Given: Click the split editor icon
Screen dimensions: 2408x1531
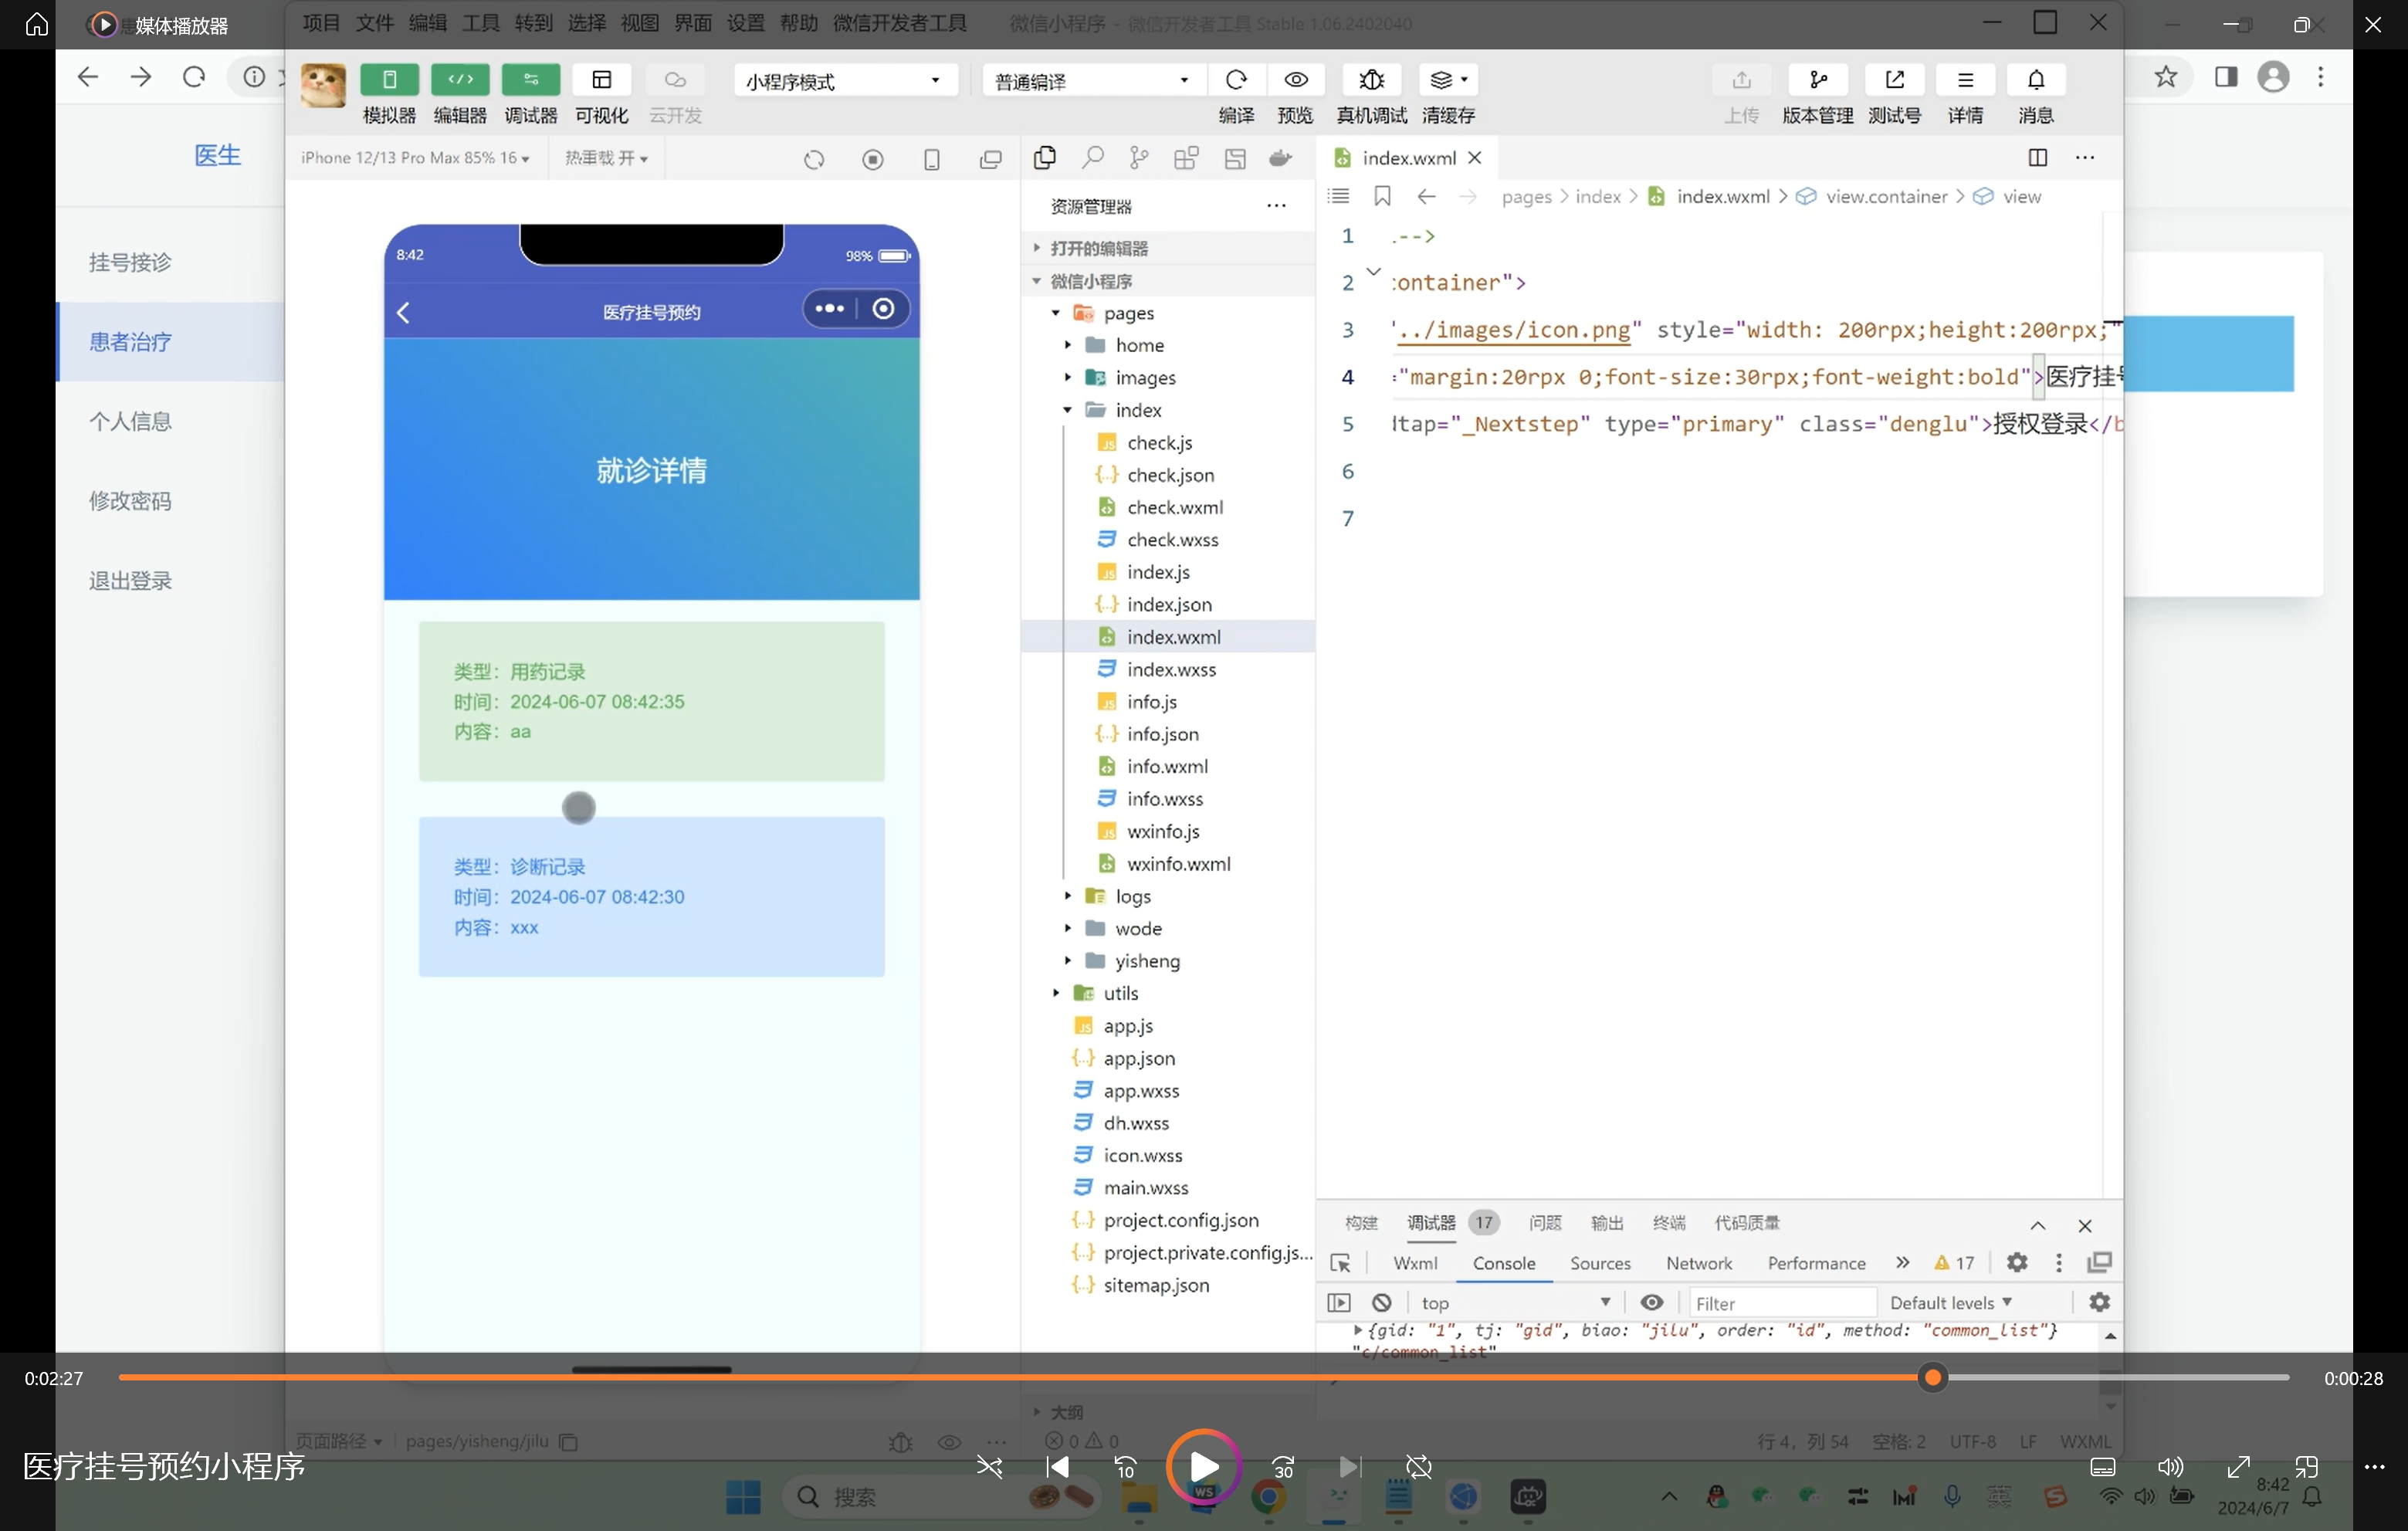Looking at the screenshot, I should (x=2037, y=157).
